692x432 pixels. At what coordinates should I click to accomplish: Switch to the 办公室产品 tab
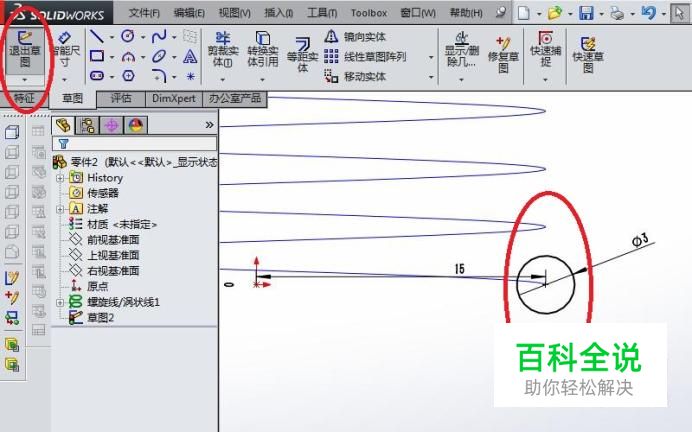pyautogui.click(x=235, y=98)
